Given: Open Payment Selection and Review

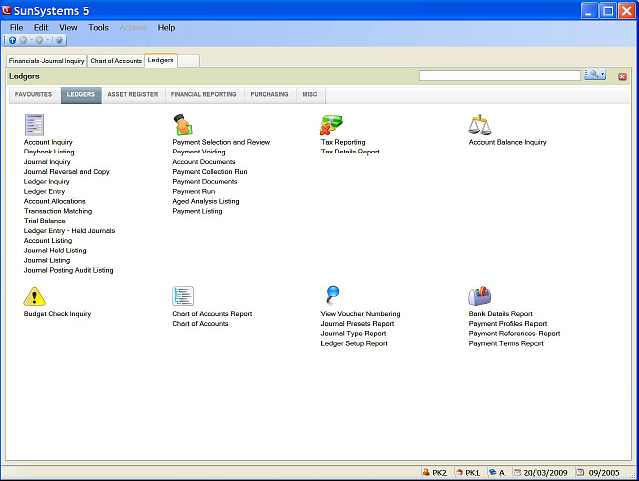Looking at the screenshot, I should coord(221,142).
